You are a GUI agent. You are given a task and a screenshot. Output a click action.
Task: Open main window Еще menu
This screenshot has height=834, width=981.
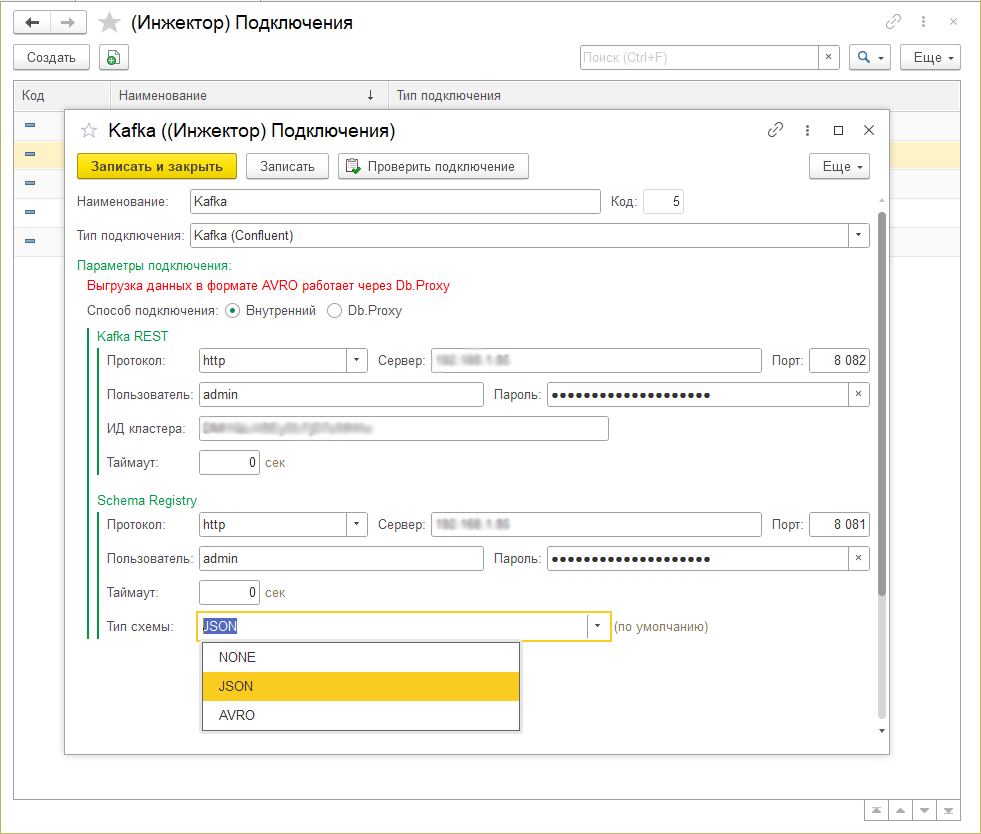[x=930, y=58]
